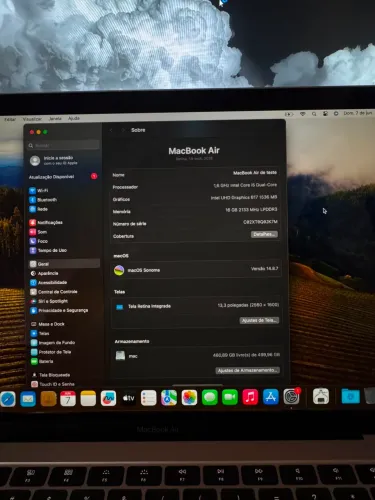Screen dimensions: 375x500
Task: Open Photos from the Dock
Action: (189, 398)
